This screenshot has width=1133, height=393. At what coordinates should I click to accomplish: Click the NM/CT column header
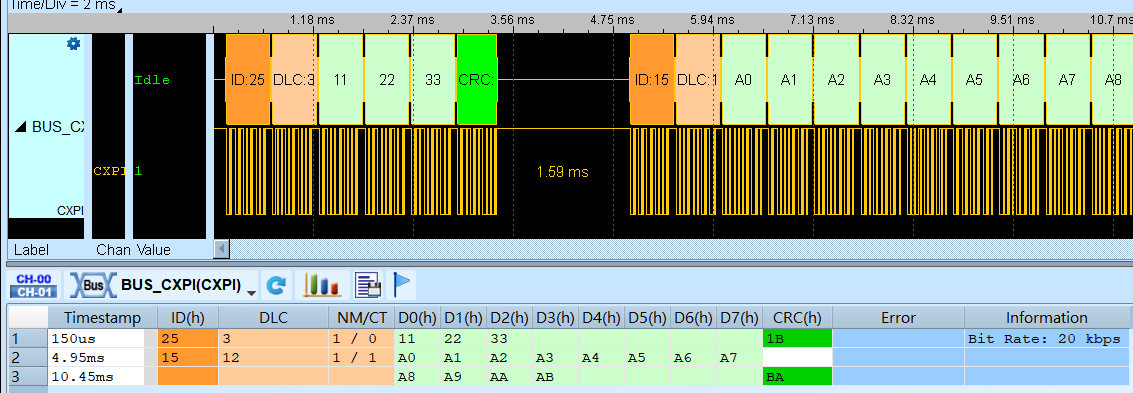361,317
